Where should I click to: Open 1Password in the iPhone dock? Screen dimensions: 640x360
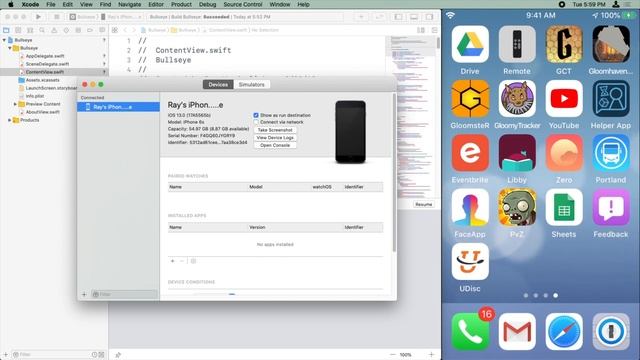611,331
